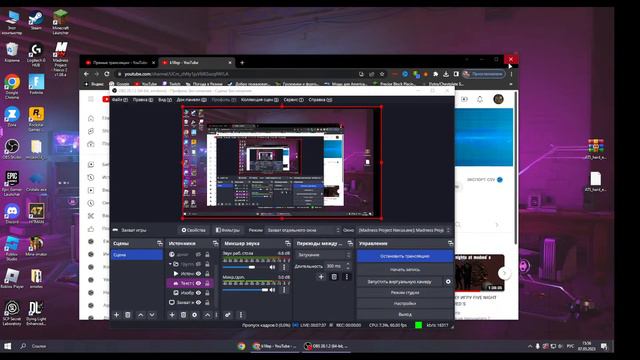The height and width of the screenshot is (360, 640).
Task: Add a scene transition with the plus icon
Action: 321,277
